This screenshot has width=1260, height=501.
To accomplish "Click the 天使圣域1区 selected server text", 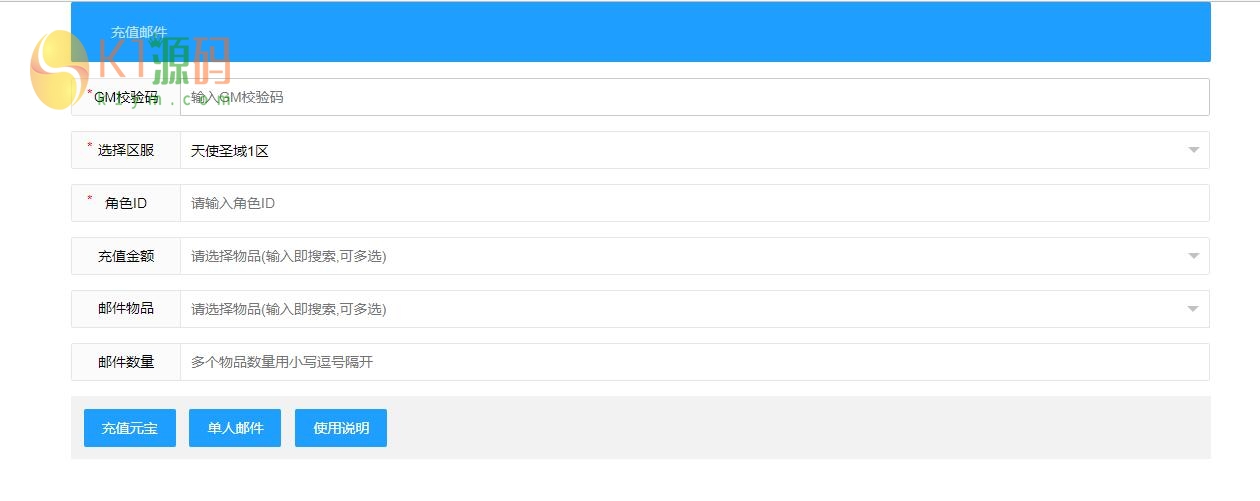I will tap(230, 151).
